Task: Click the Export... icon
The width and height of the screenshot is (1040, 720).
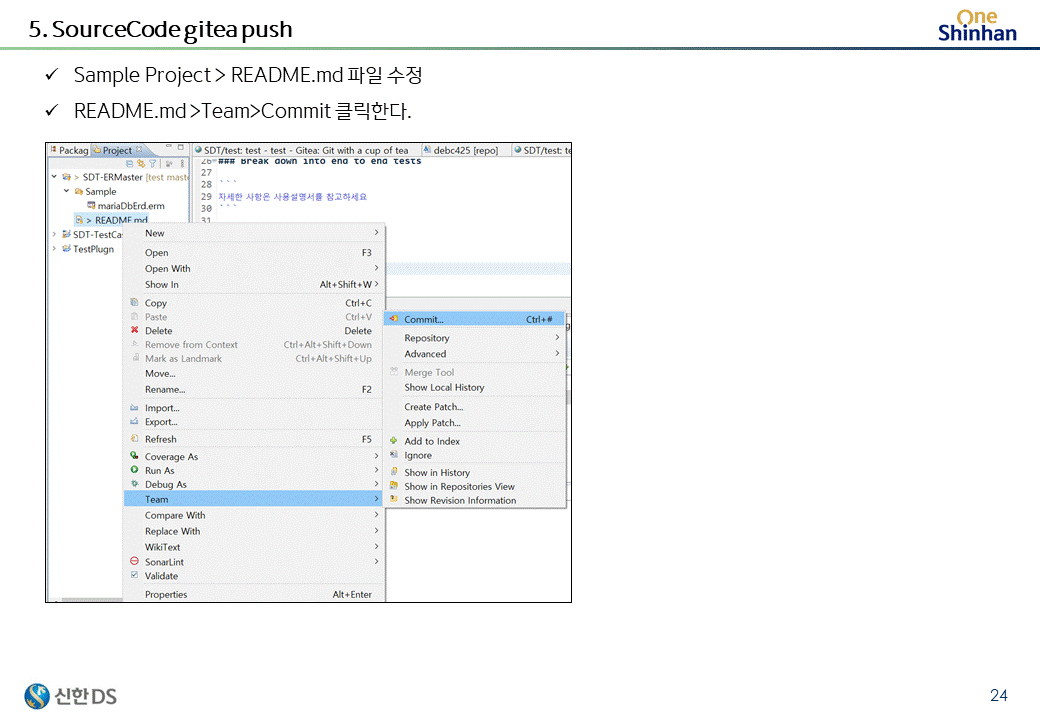Action: coord(135,422)
